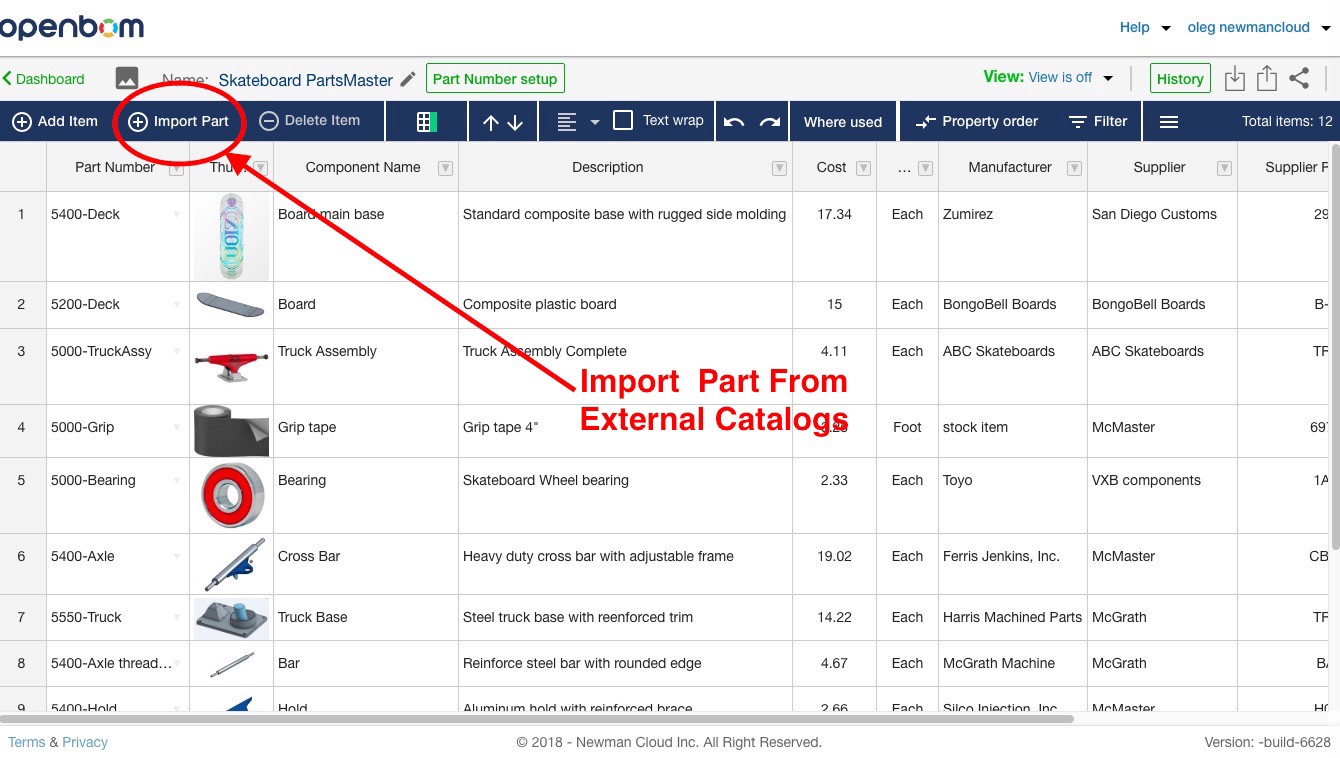Click Harris Machined Parts cell
Screen dimensions: 1340x758
click(1012, 617)
